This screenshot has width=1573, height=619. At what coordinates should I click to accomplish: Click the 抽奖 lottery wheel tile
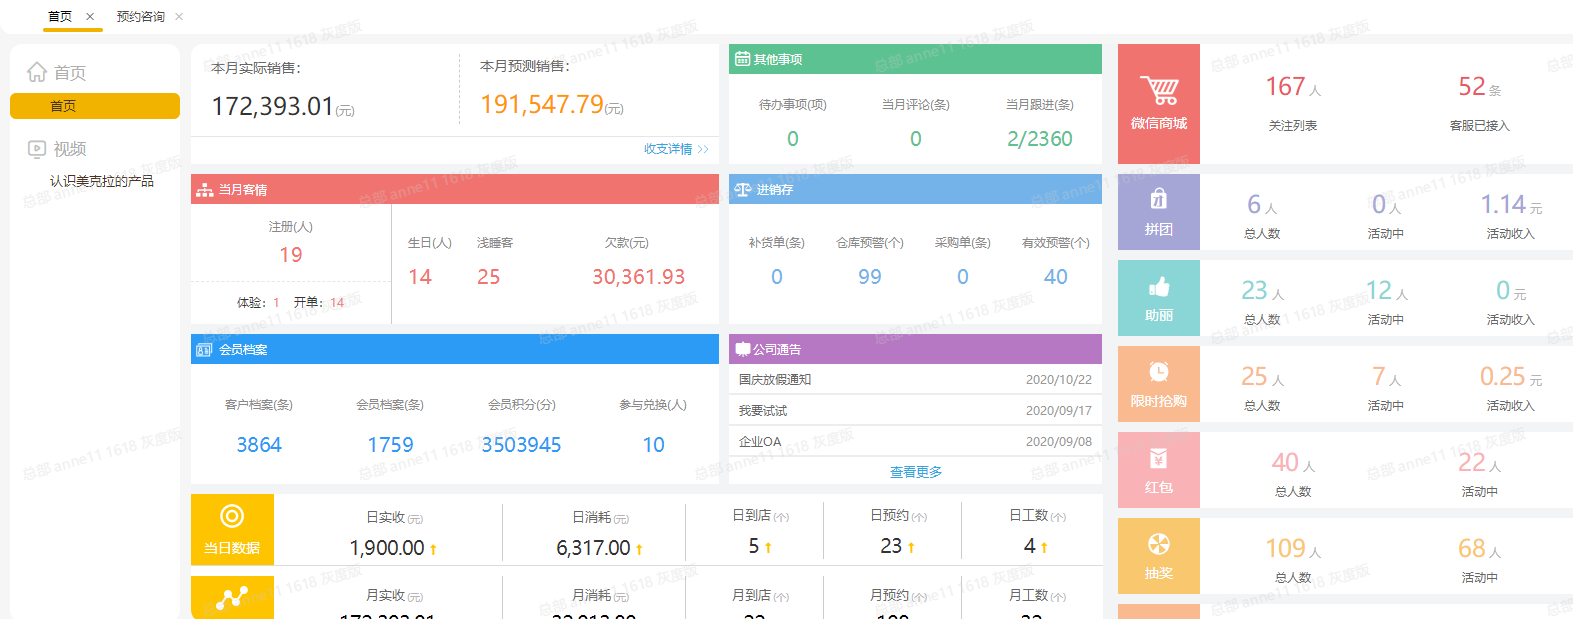(x=1158, y=556)
